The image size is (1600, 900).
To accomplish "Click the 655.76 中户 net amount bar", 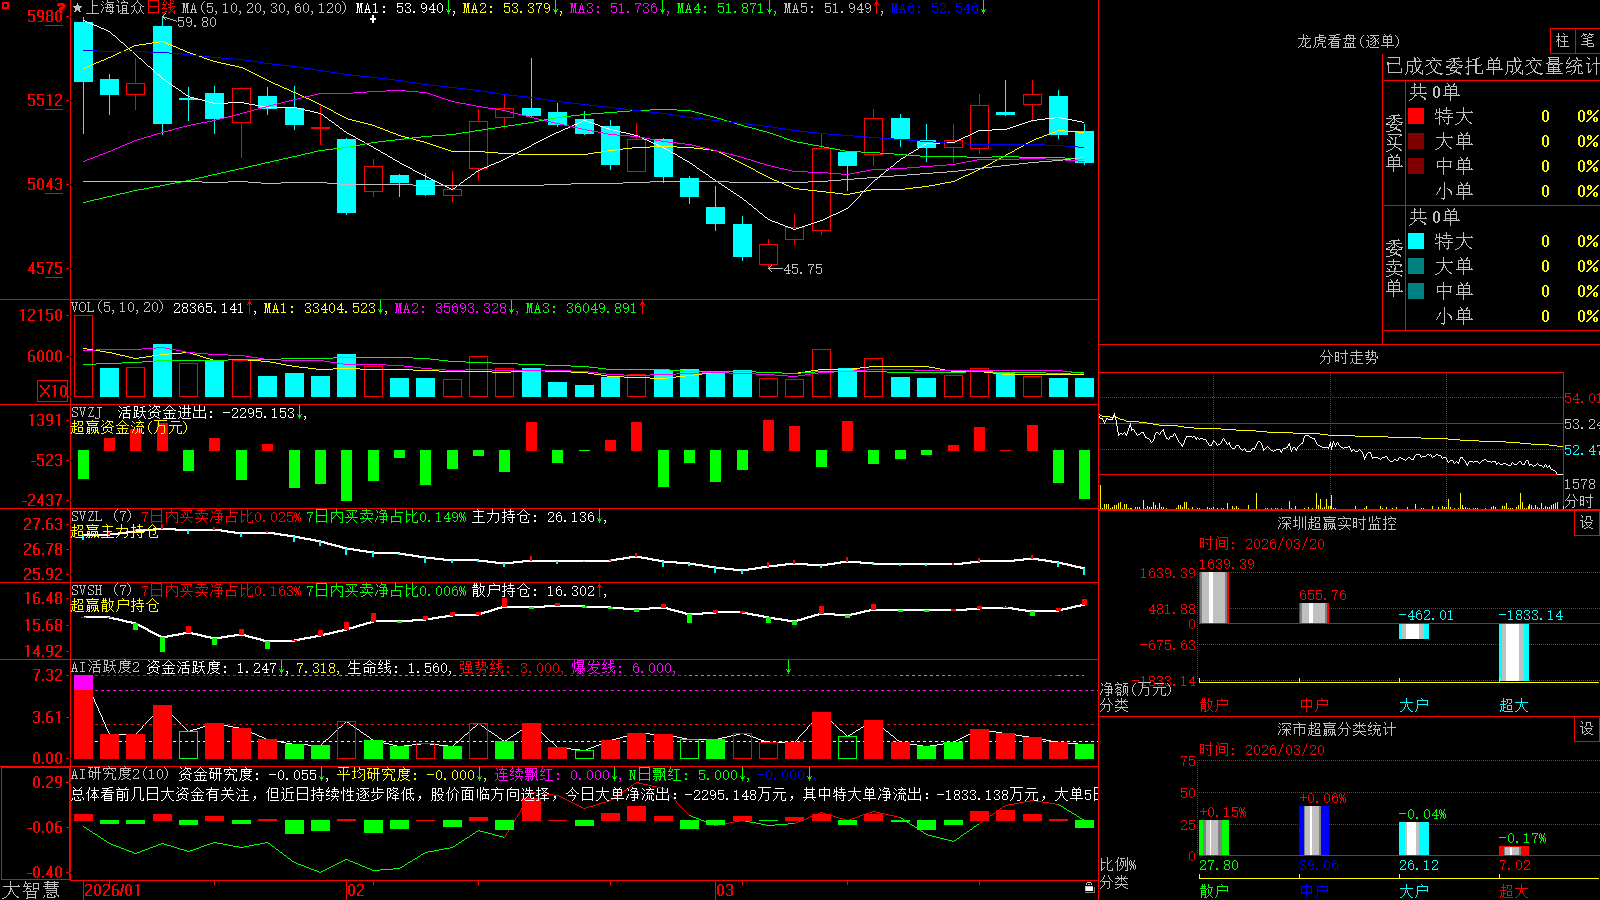I will (1314, 613).
